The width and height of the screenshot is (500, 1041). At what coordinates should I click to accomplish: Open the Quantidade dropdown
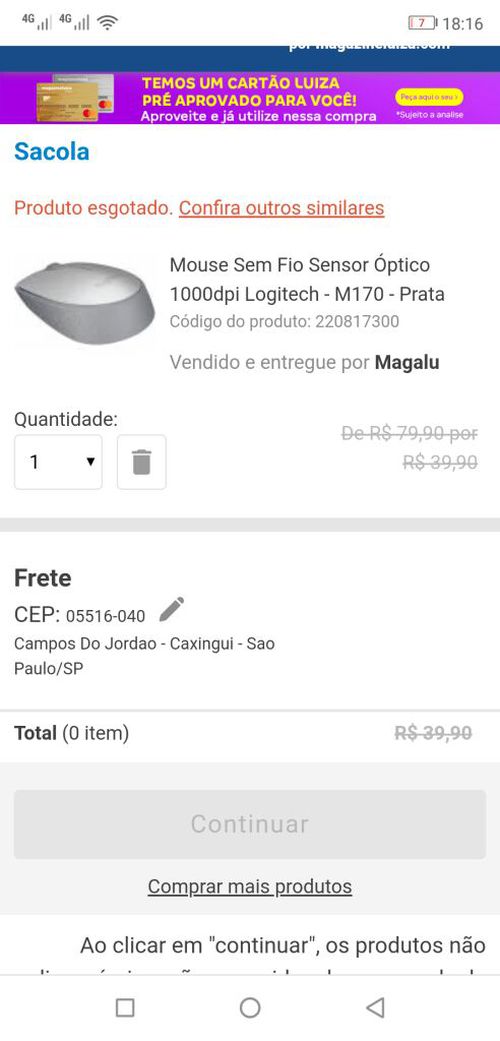pos(58,462)
